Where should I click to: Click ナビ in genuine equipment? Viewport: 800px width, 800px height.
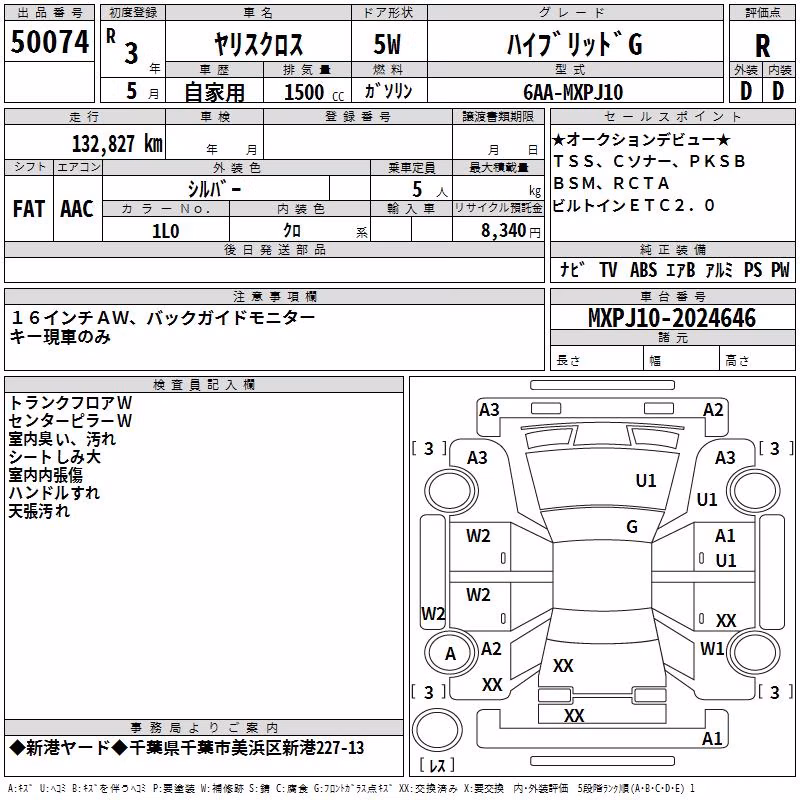[x=571, y=269]
